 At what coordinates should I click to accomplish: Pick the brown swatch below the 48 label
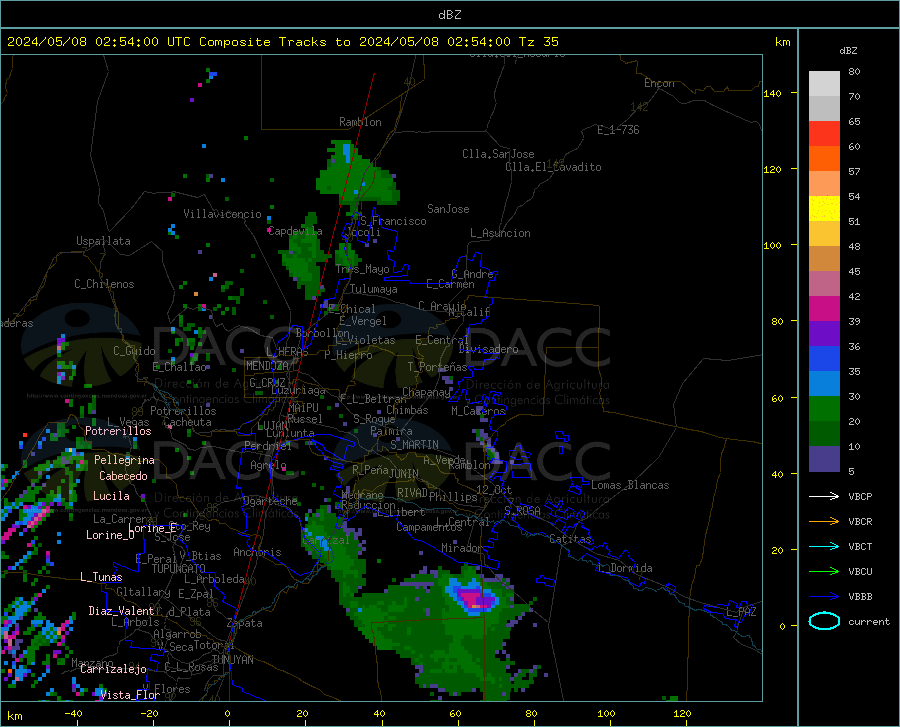824,259
